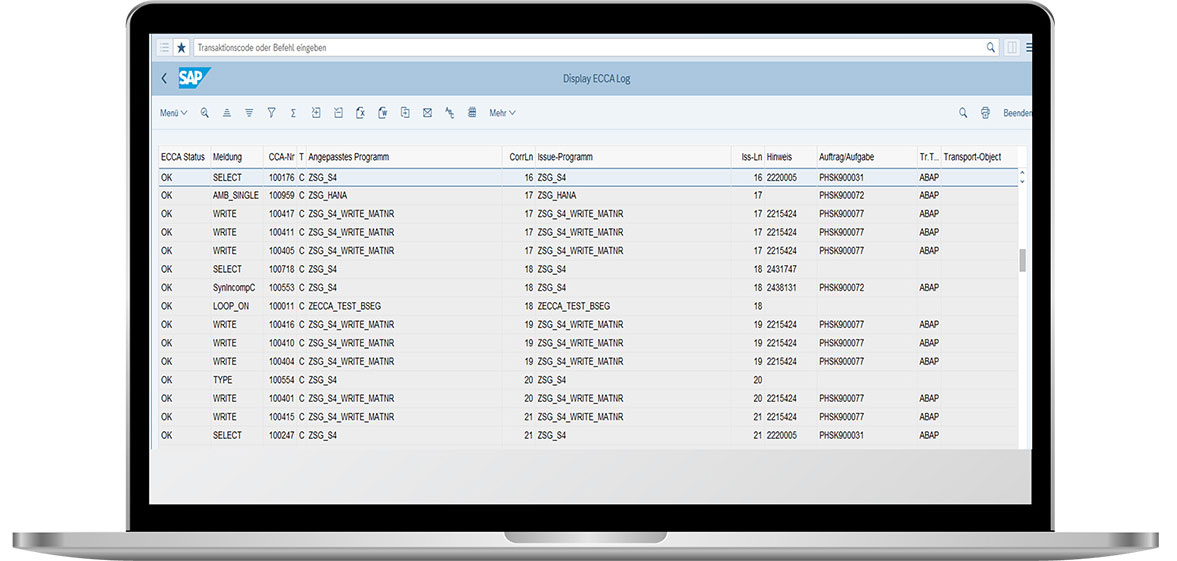This screenshot has width=1177, height=561.
Task: Click the print icon on right toolbar
Action: point(985,113)
